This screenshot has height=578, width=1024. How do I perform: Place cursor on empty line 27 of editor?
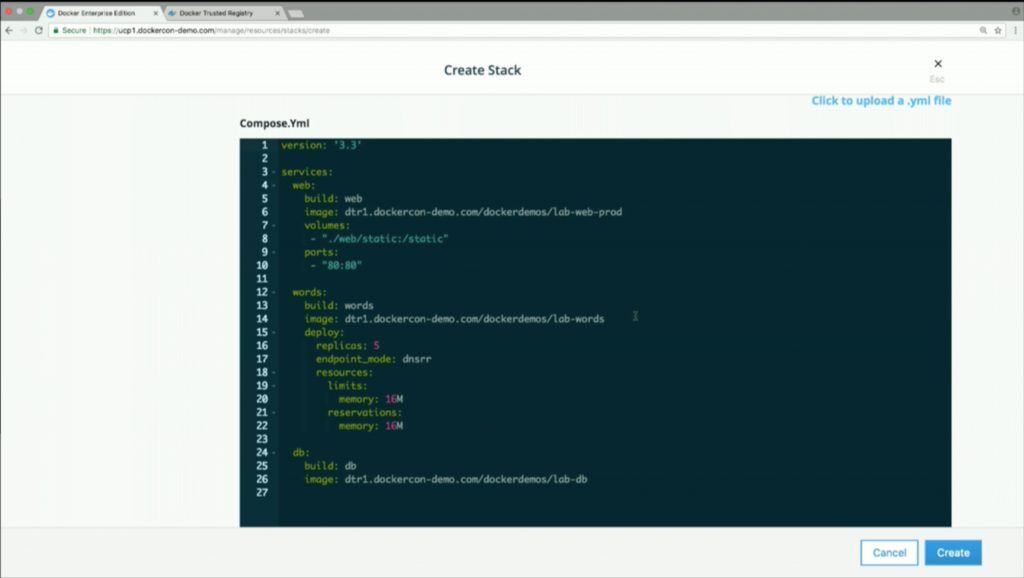[614, 492]
